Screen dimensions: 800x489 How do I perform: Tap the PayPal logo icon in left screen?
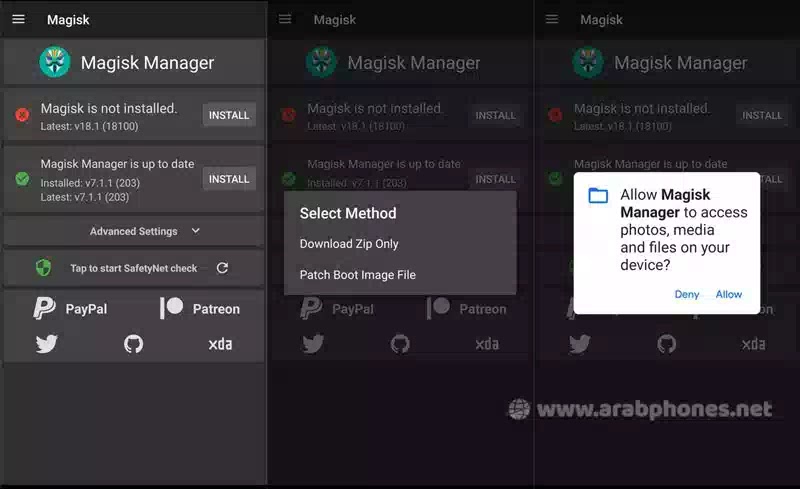(44, 309)
